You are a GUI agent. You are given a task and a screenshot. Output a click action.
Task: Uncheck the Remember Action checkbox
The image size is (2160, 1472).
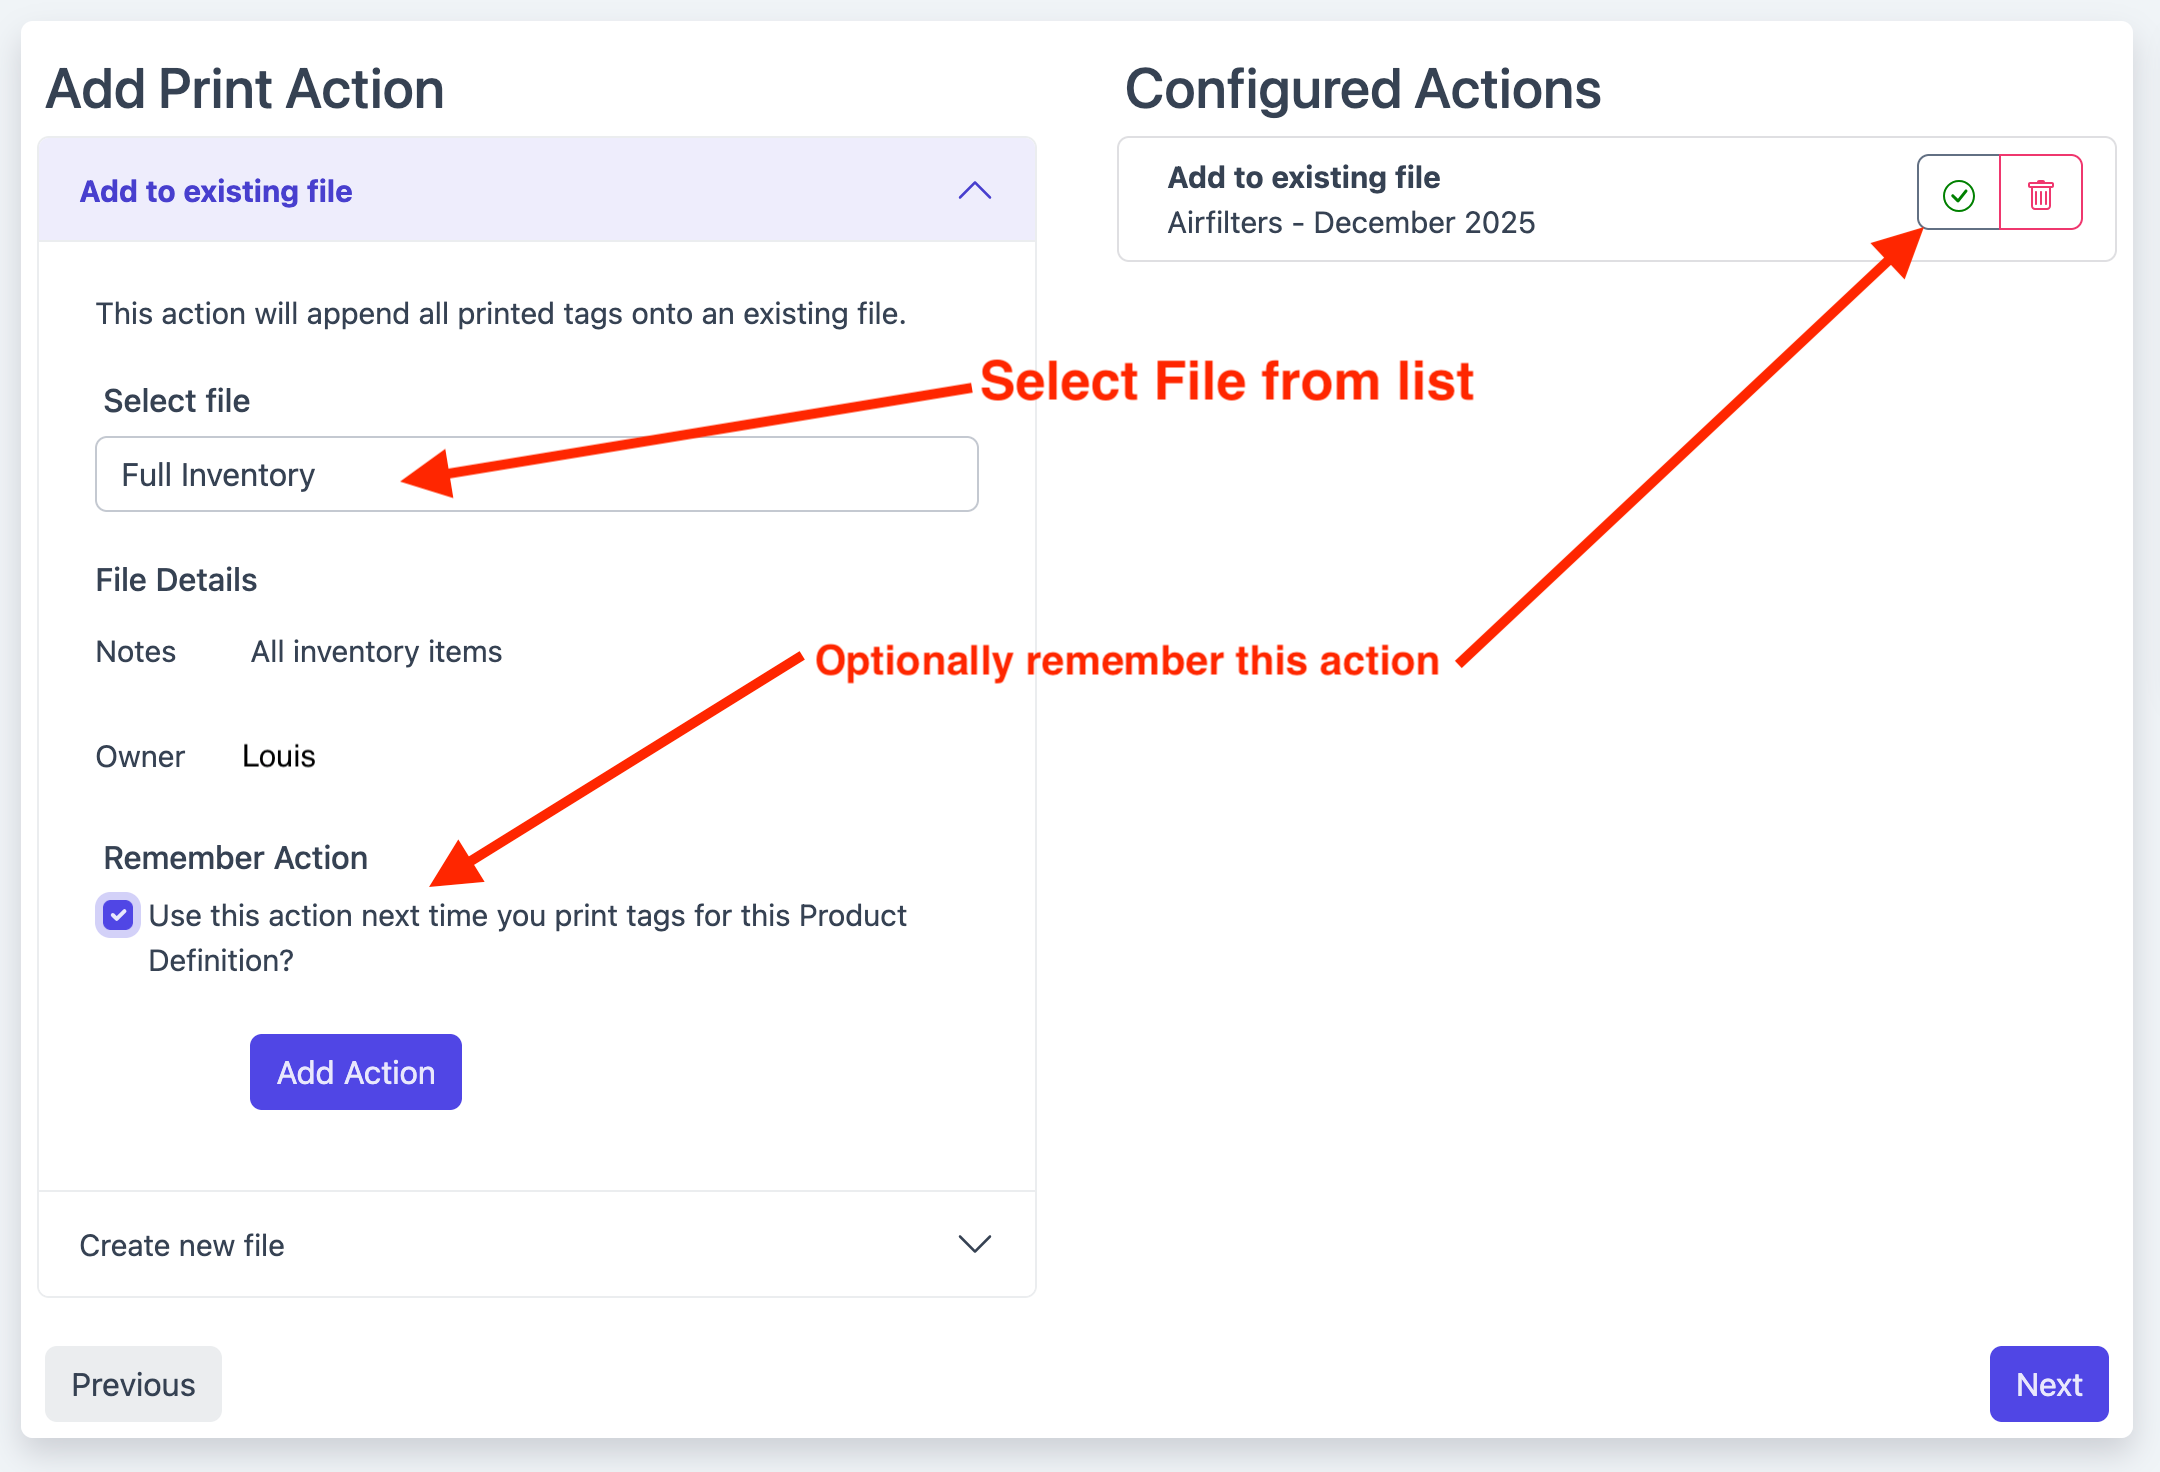(118, 915)
